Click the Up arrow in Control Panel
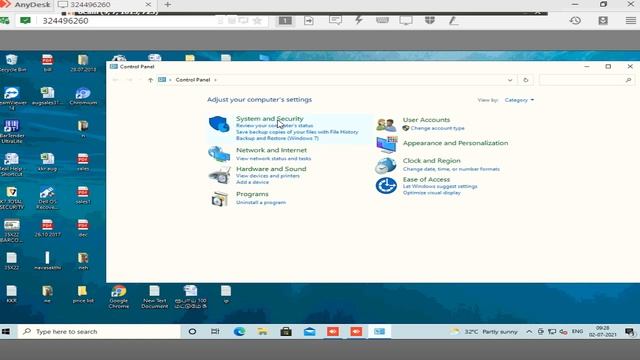This screenshot has width=640, height=360. click(150, 80)
